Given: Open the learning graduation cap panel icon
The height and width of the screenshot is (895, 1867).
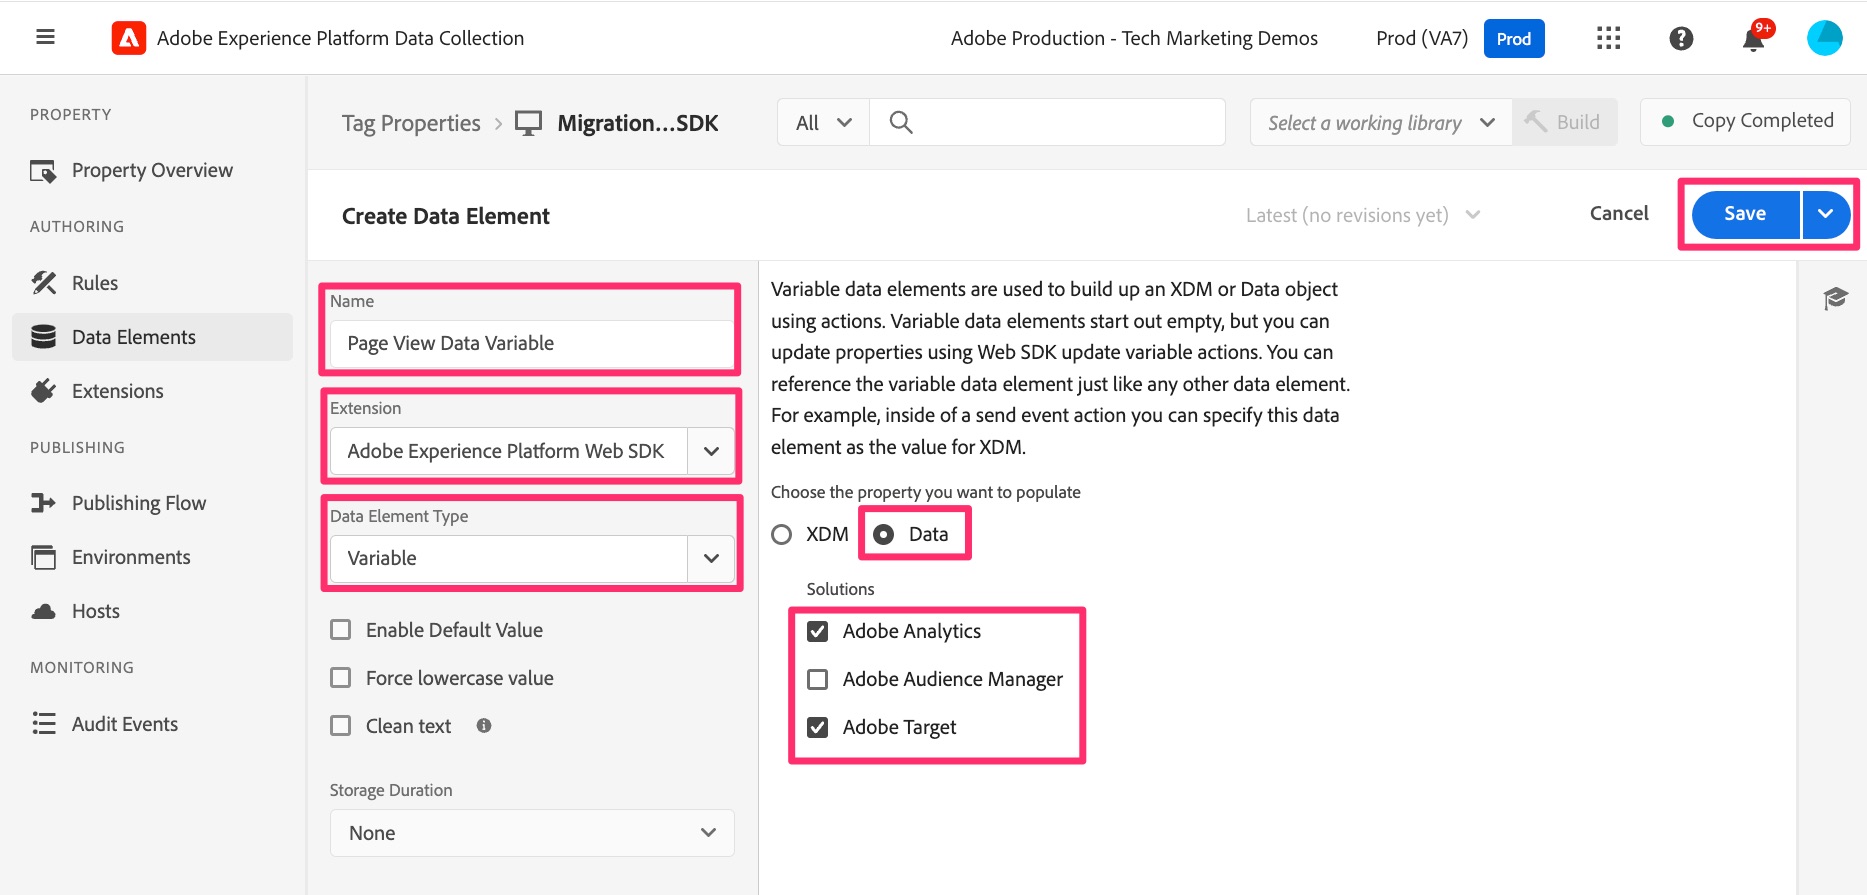Looking at the screenshot, I should 1835,298.
